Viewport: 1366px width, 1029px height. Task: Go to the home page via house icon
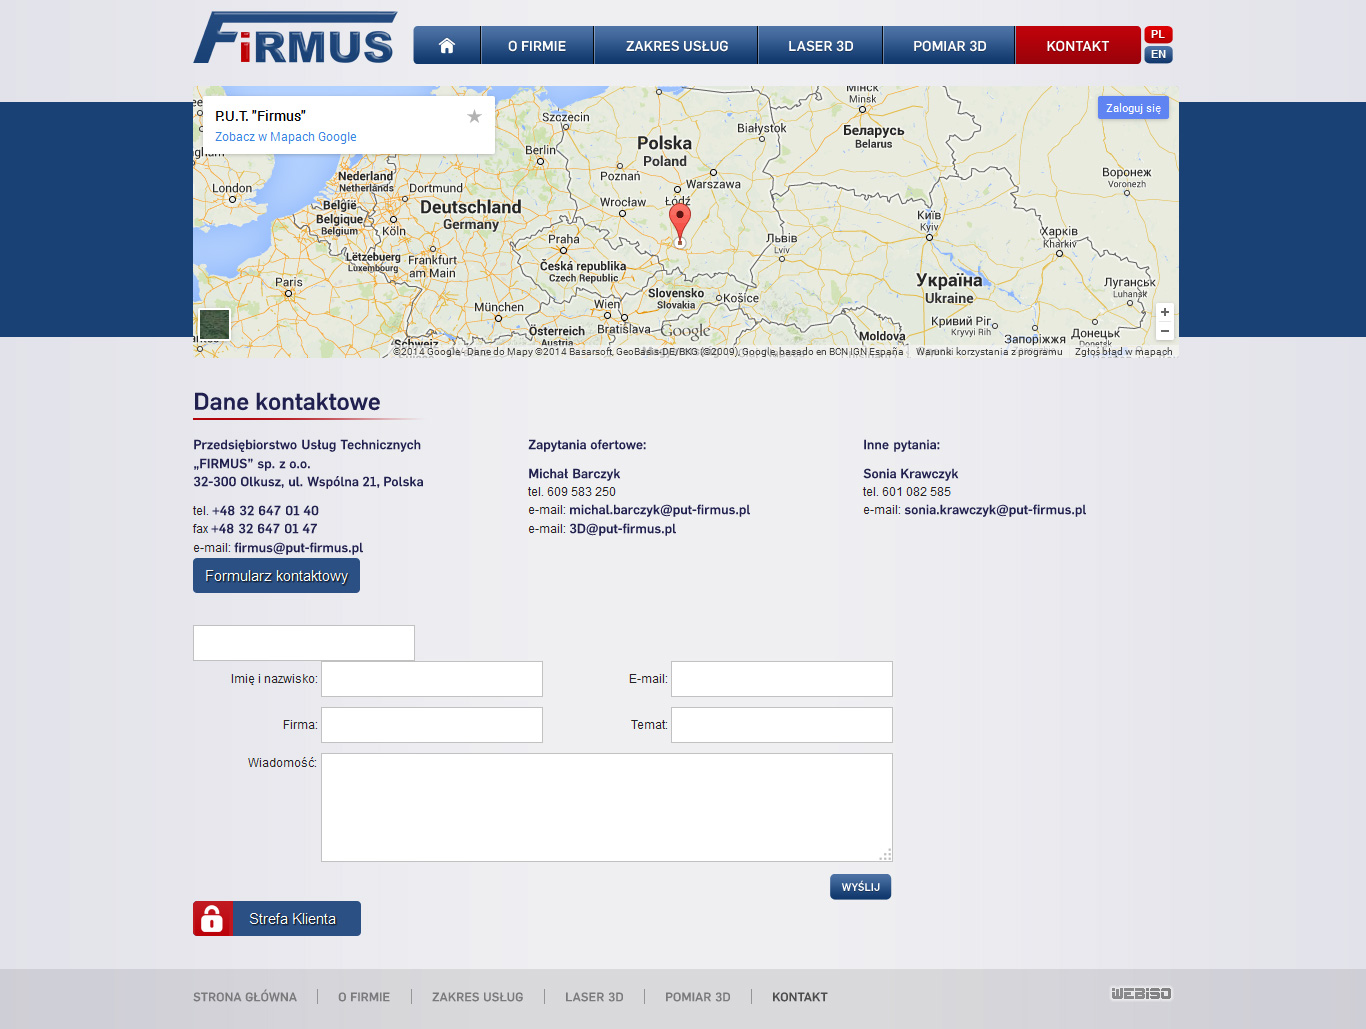[x=447, y=46]
